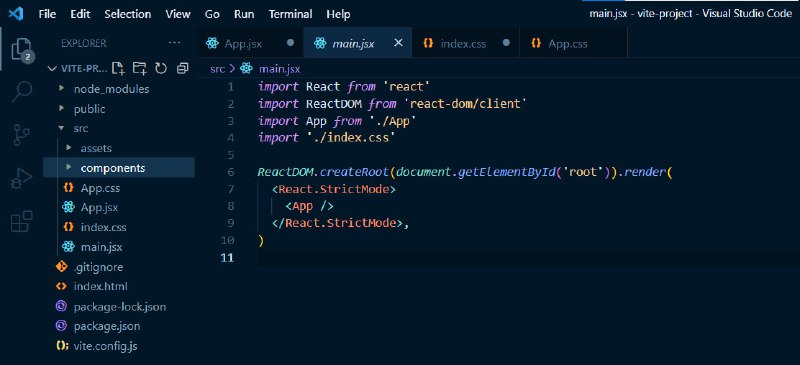The height and width of the screenshot is (365, 800).
Task: Open the Help menu
Action: point(338,14)
